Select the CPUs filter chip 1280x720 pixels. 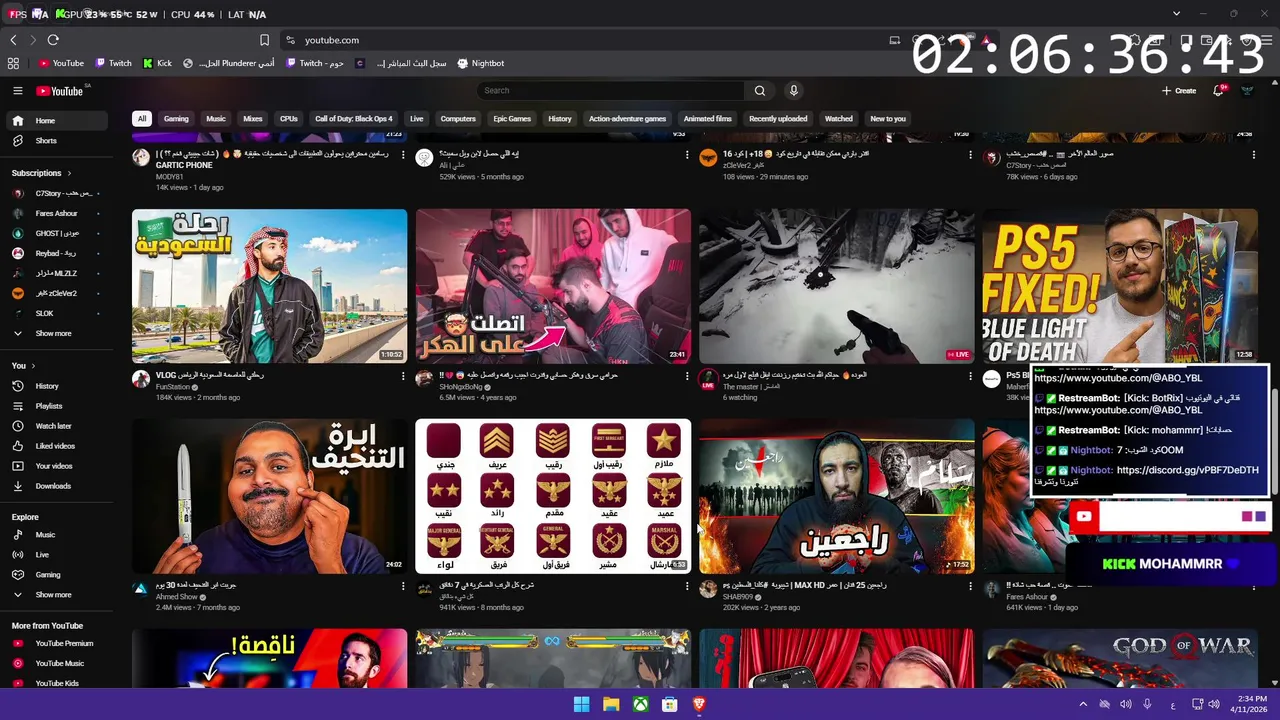[x=289, y=119]
